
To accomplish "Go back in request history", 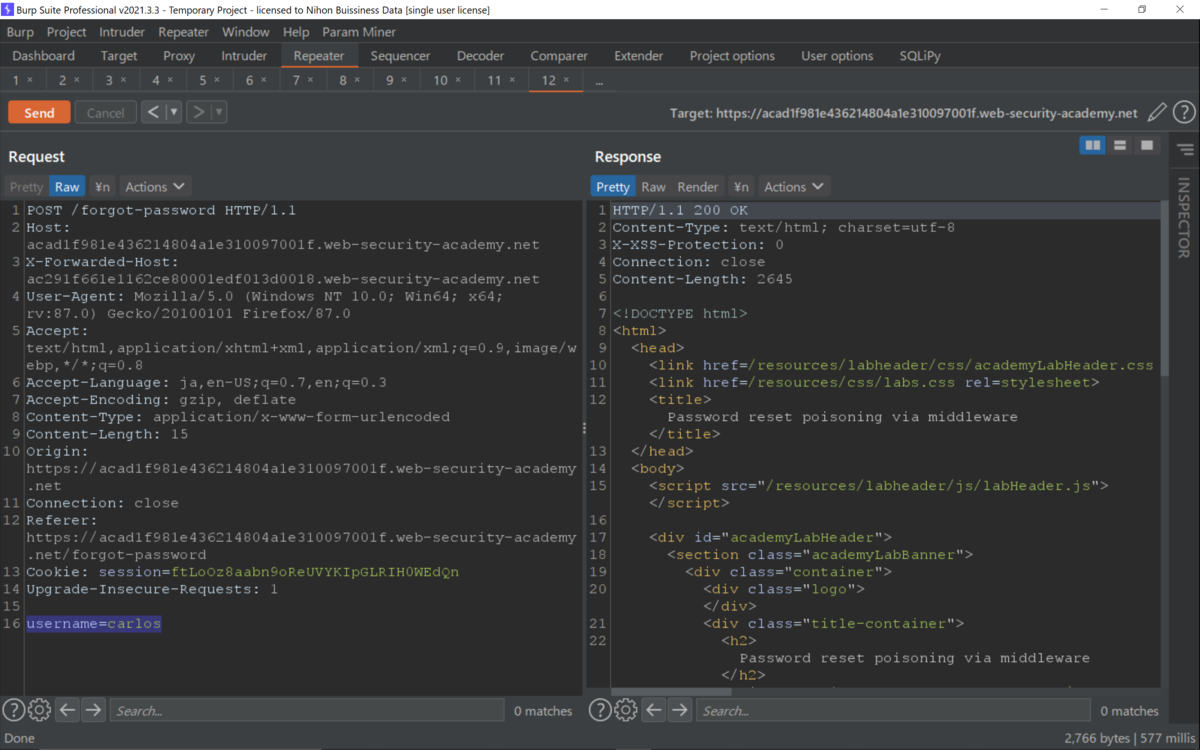I will pos(153,112).
